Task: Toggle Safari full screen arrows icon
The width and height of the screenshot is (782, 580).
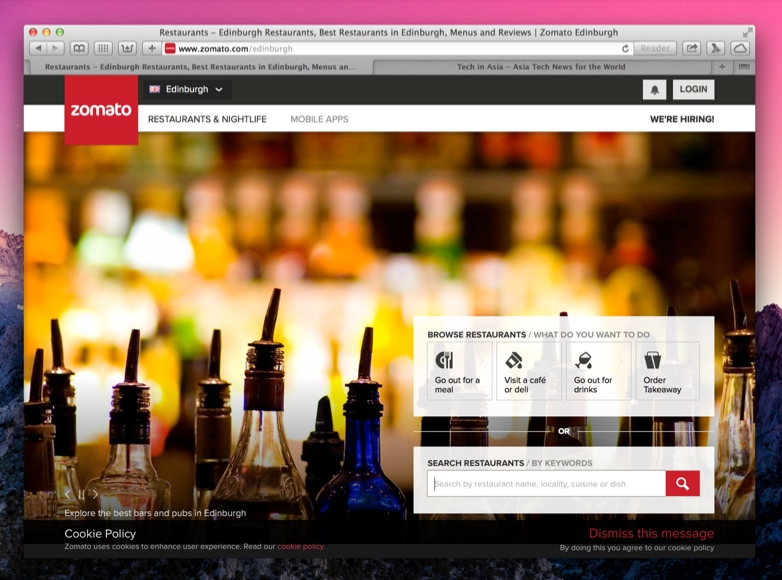Action: (747, 33)
